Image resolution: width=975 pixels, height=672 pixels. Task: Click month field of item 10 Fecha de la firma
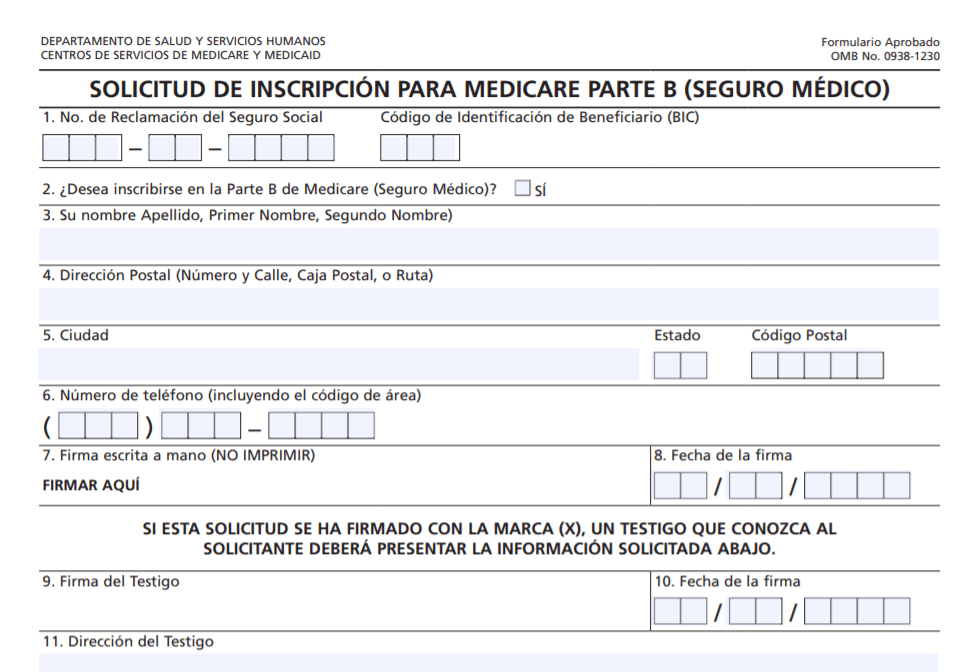[x=680, y=611]
